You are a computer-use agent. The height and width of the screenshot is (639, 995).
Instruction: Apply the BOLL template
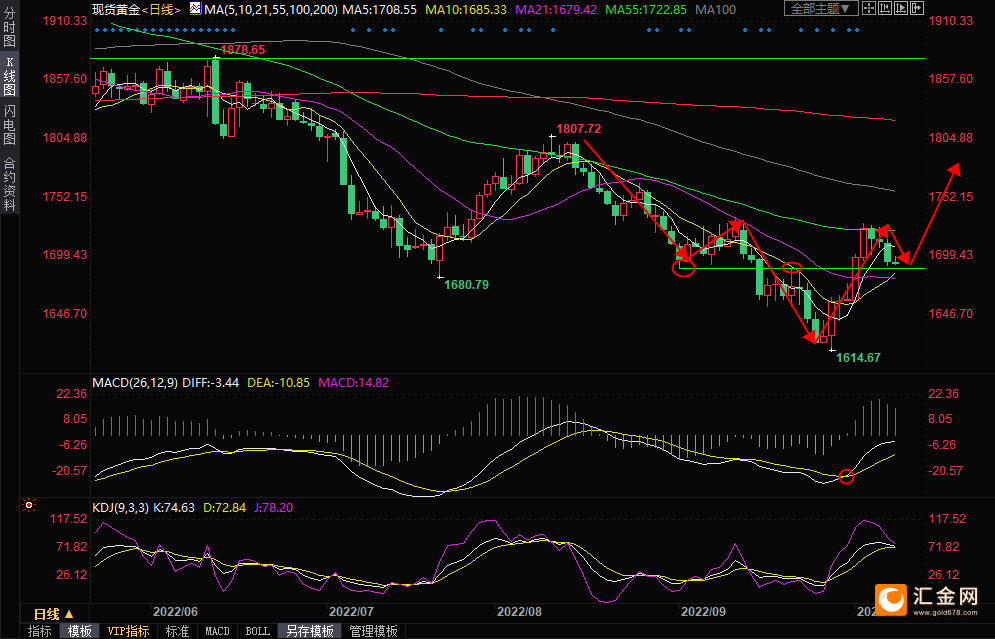point(257,631)
